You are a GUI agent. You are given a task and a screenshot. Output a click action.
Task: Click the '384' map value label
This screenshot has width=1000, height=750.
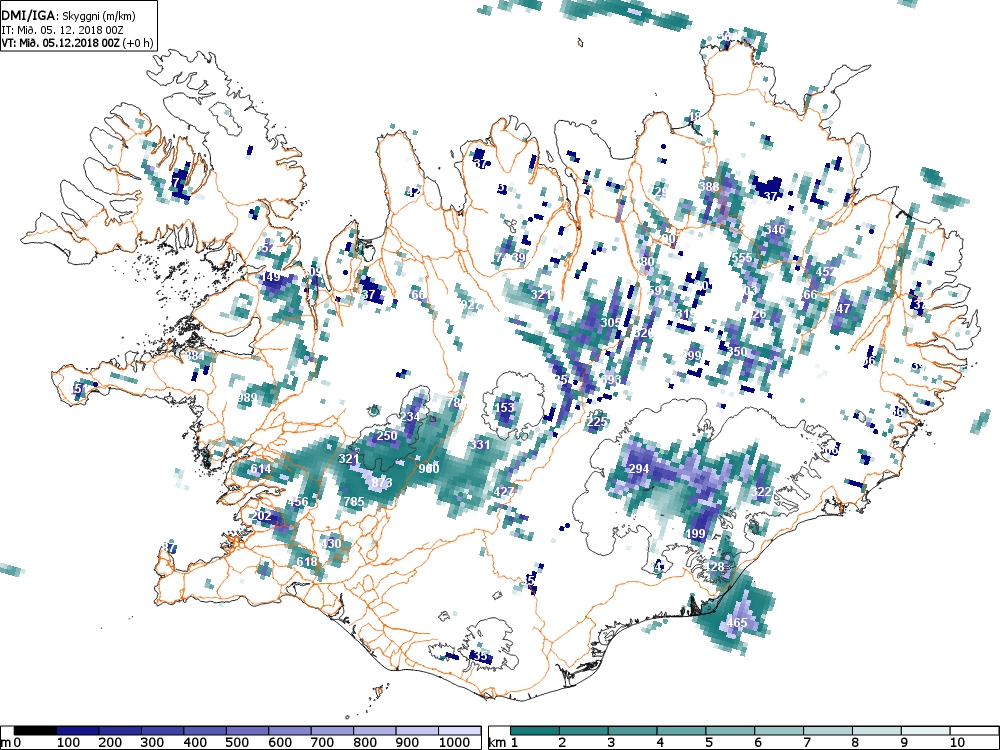(x=195, y=356)
